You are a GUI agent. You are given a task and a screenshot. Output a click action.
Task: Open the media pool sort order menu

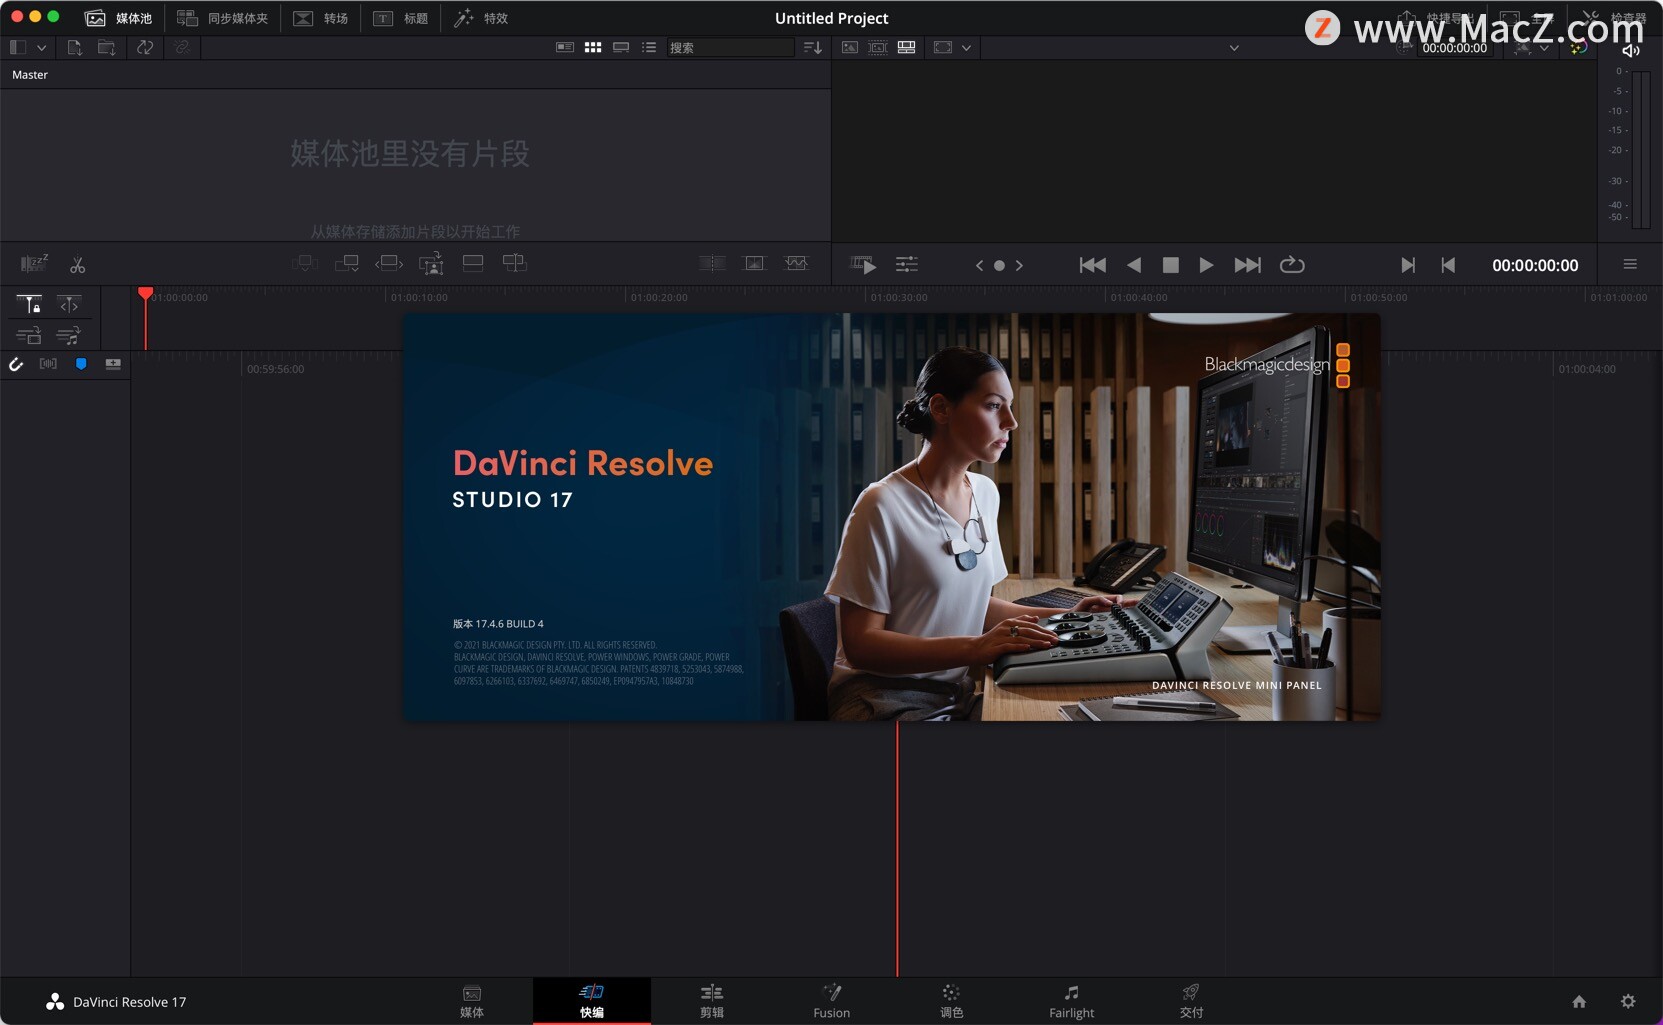(813, 47)
